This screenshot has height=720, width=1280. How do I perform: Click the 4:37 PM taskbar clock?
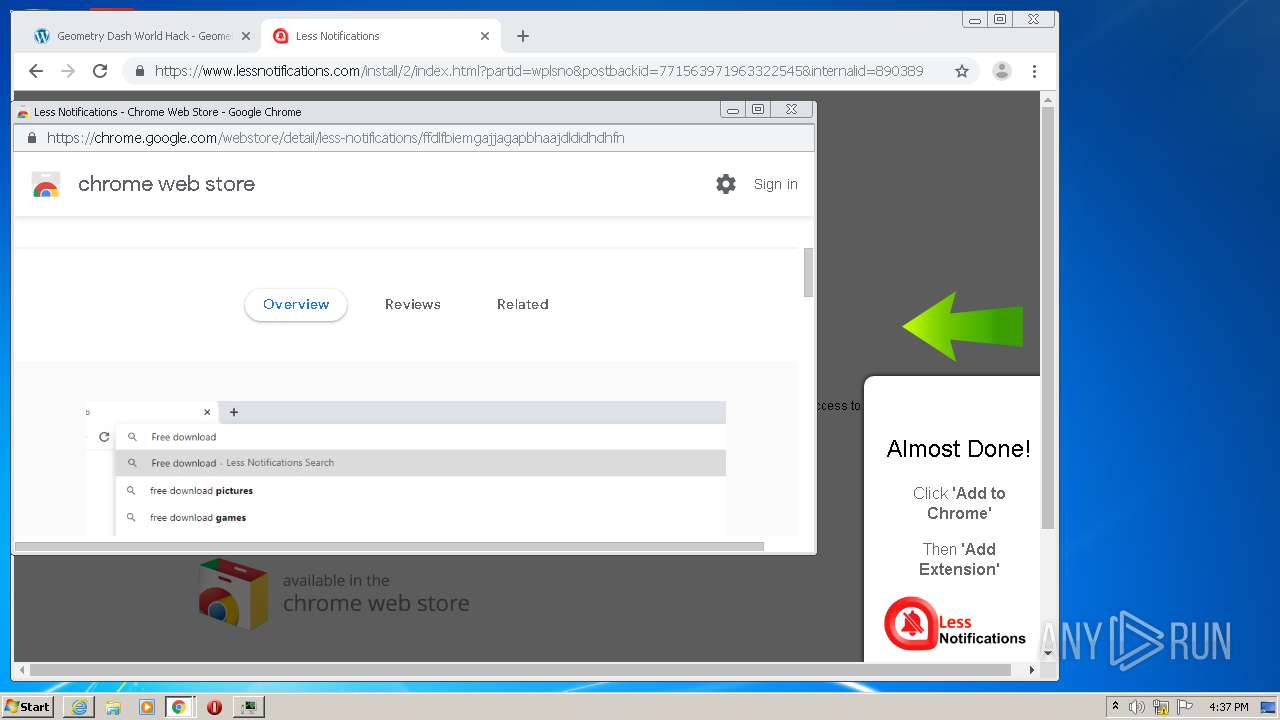click(1229, 707)
